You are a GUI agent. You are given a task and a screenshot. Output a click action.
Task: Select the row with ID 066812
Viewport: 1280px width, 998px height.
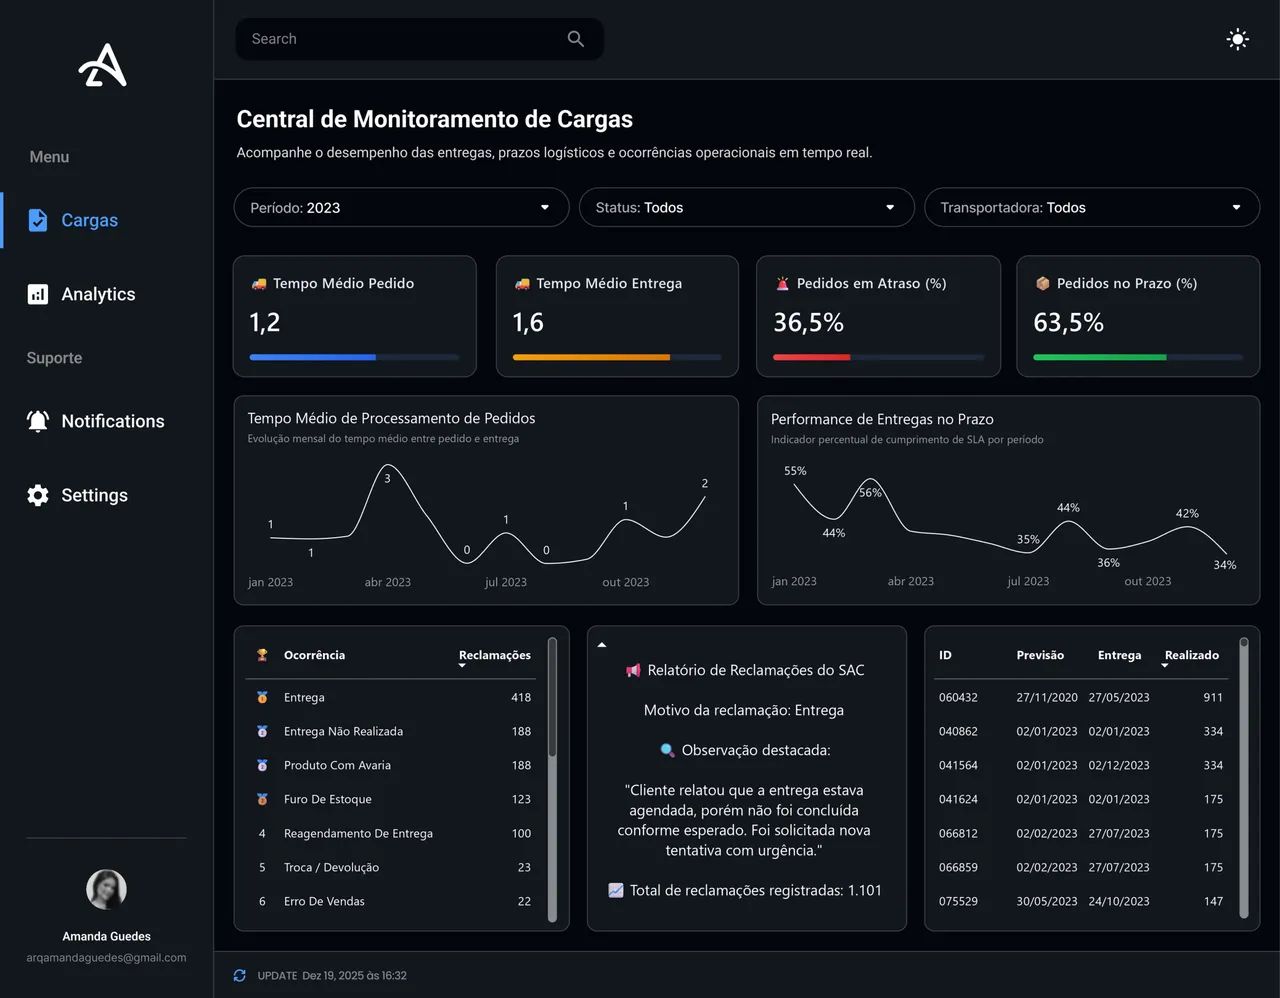[1081, 833]
